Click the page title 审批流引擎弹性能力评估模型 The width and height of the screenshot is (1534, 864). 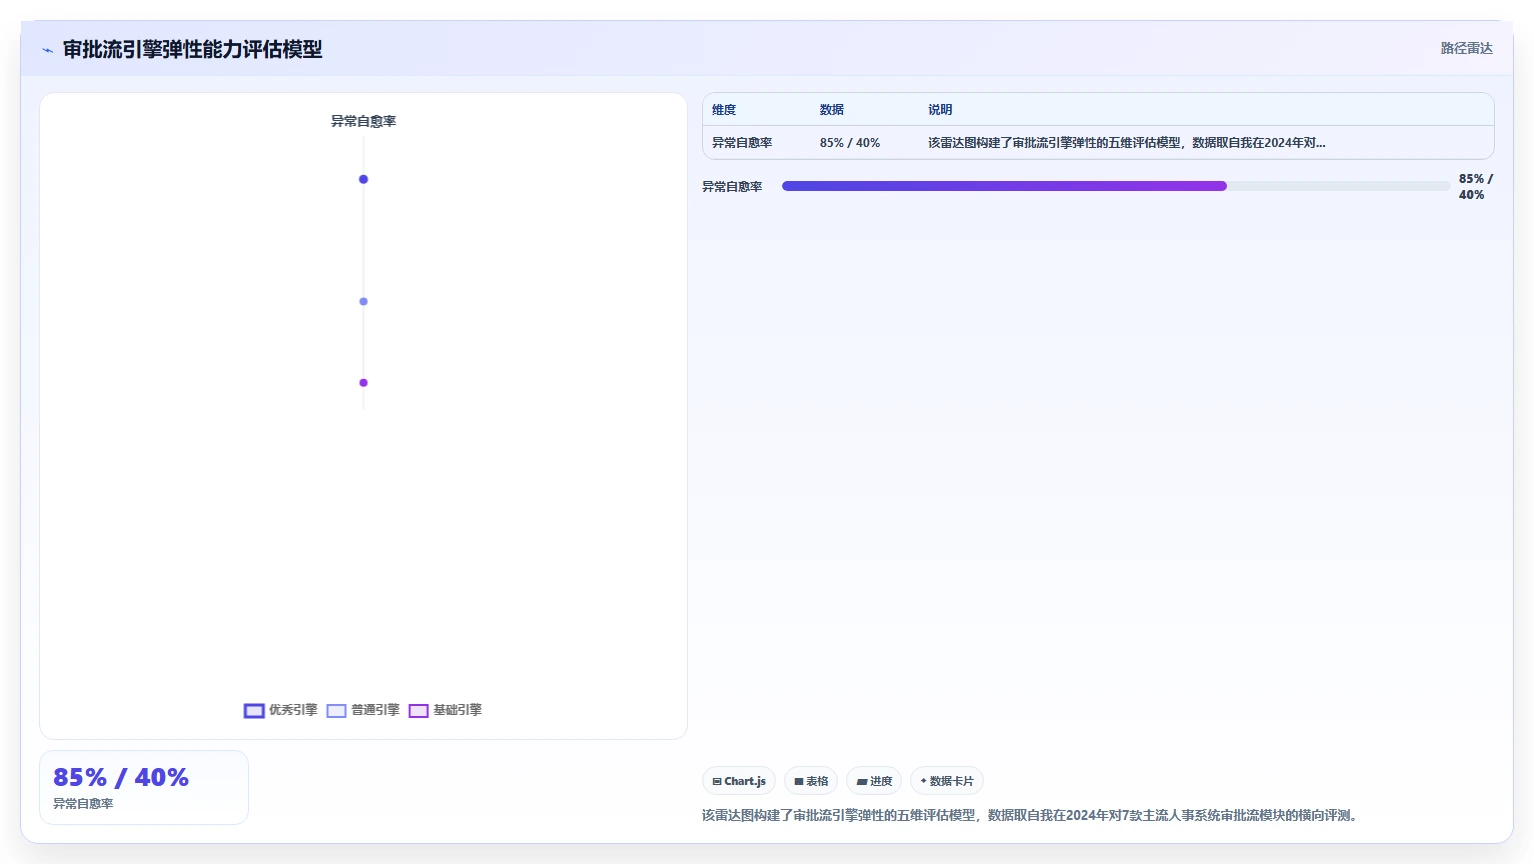point(192,49)
